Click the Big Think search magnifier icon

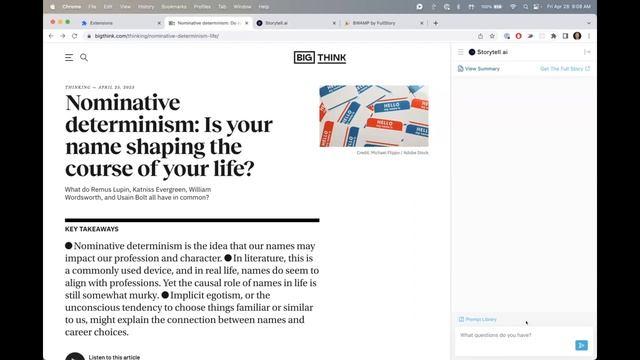[x=84, y=58]
